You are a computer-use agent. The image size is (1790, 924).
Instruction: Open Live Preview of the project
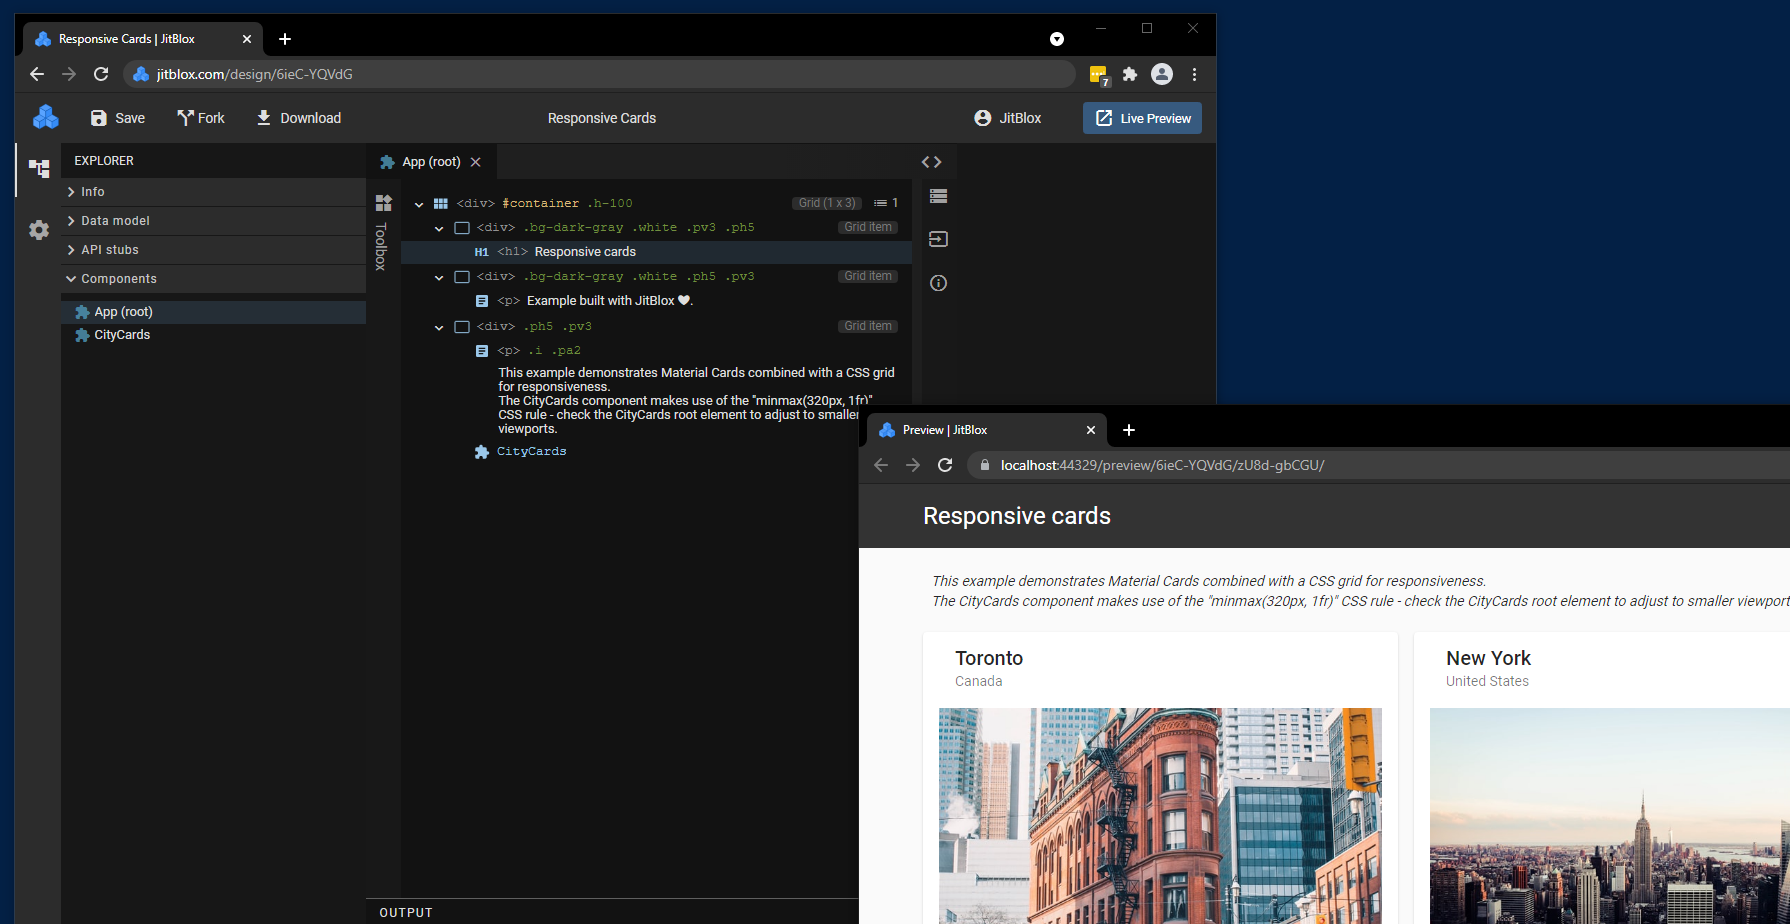pos(1142,118)
